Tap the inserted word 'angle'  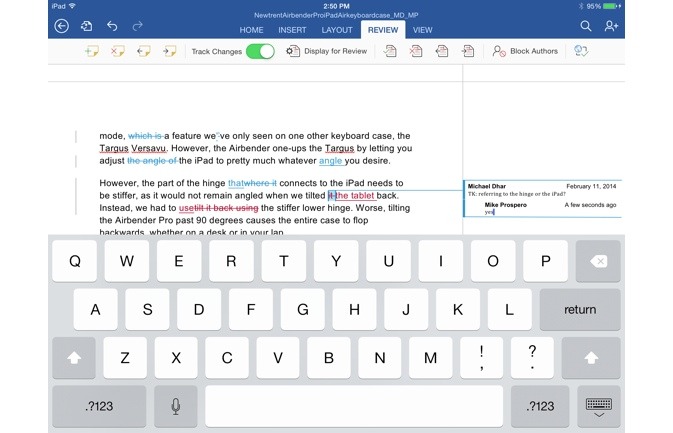pyautogui.click(x=330, y=161)
